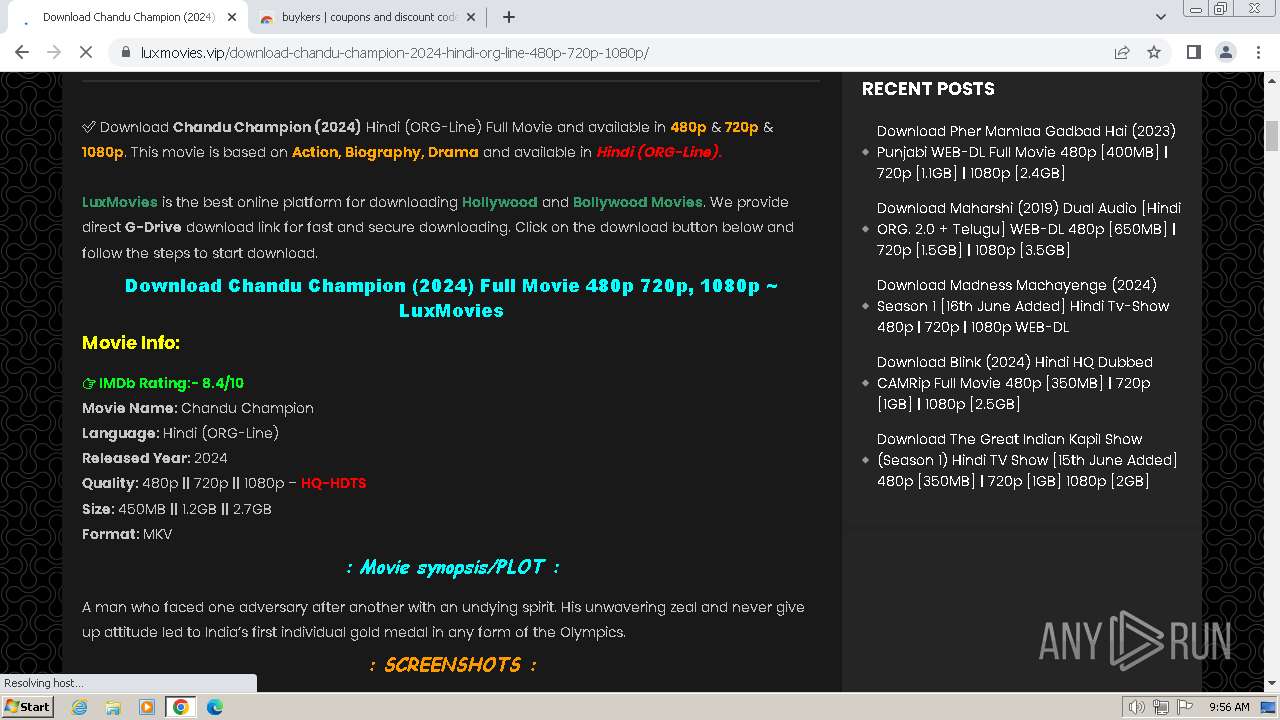Go back to previous page

[x=22, y=52]
